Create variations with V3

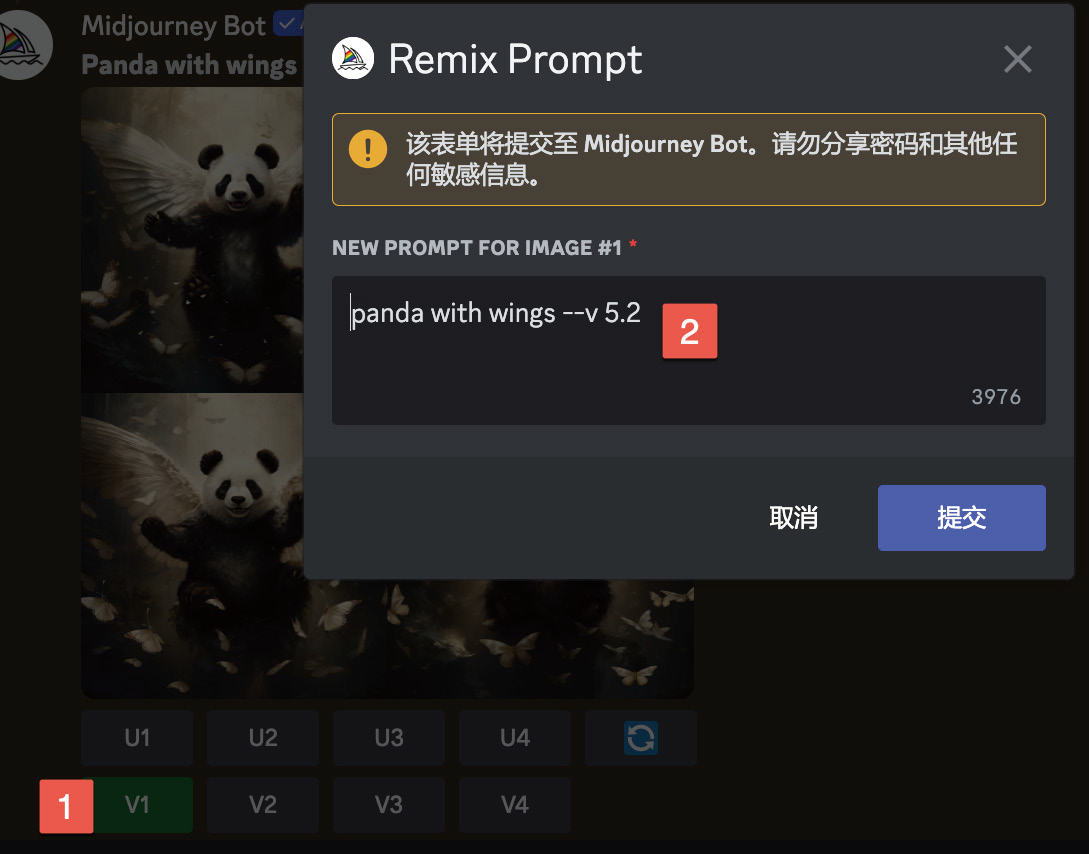pos(389,805)
